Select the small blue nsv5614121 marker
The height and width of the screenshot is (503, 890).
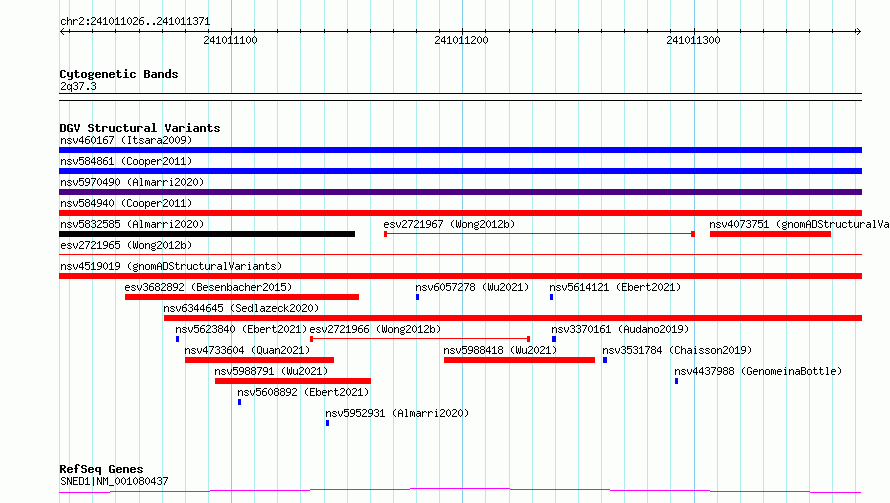pos(551,297)
